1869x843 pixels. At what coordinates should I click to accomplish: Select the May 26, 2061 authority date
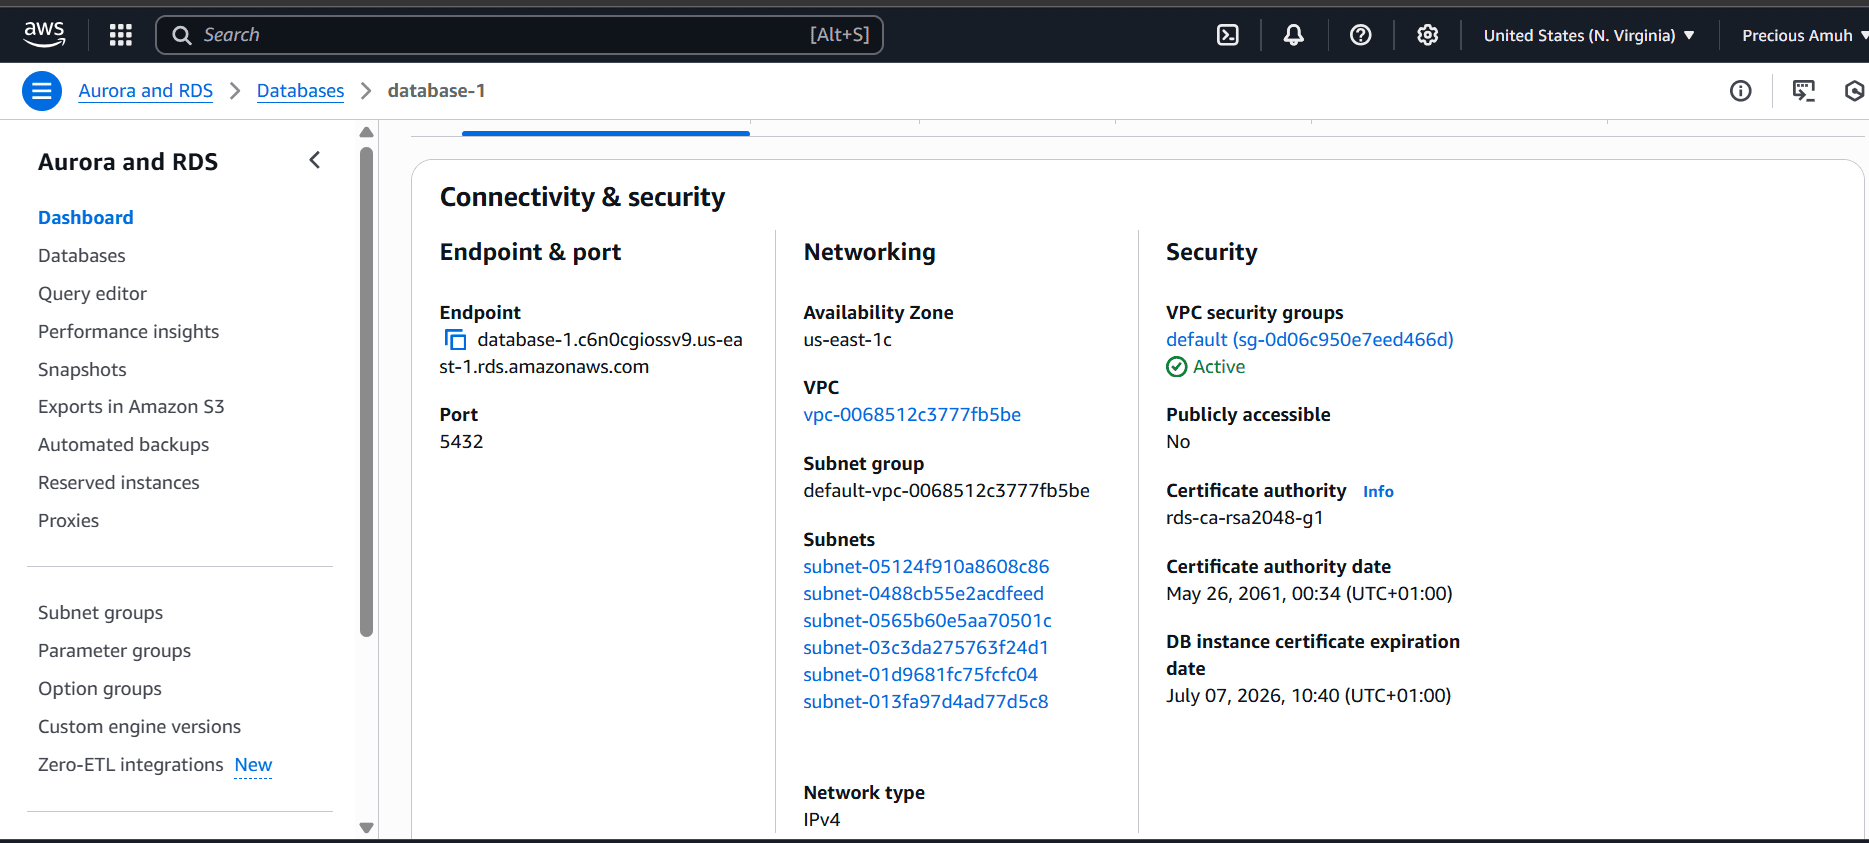[1309, 594]
